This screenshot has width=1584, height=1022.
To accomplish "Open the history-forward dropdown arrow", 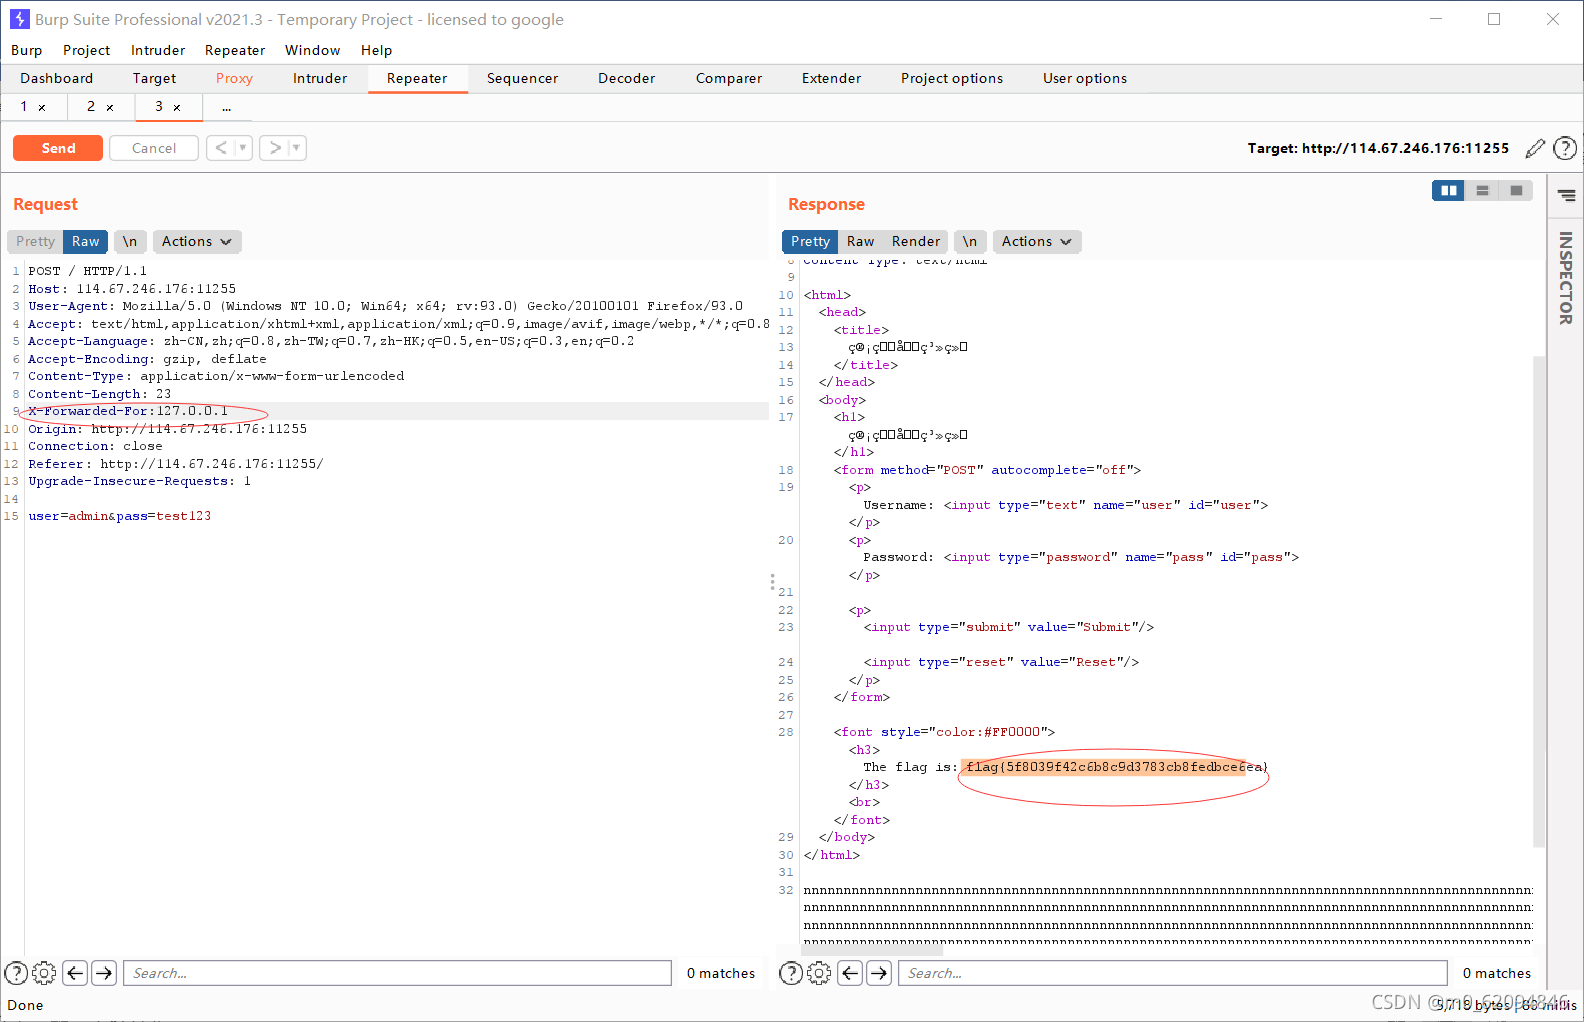I will (297, 148).
